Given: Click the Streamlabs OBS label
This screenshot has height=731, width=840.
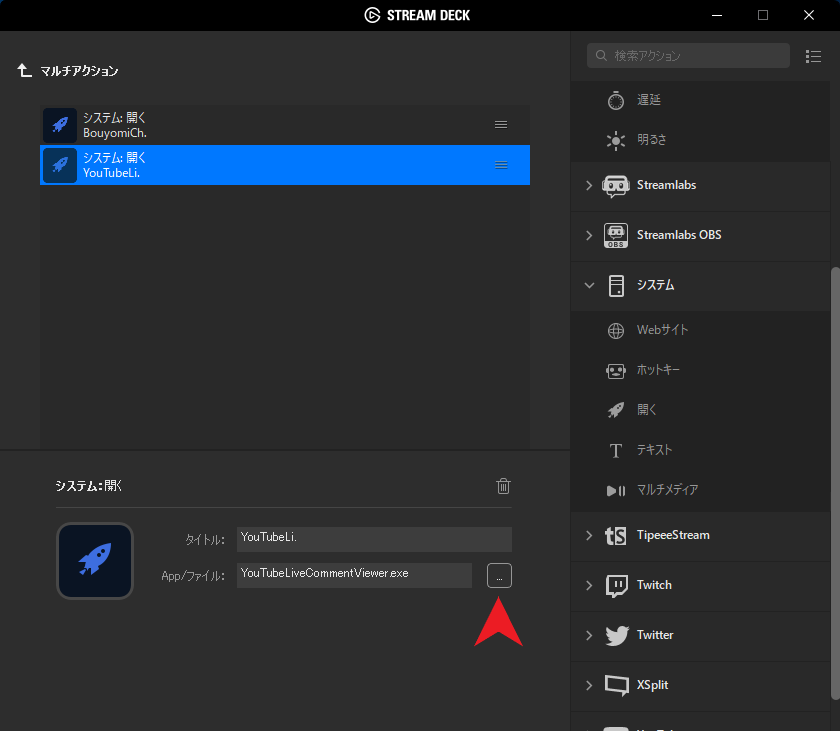Looking at the screenshot, I should pyautogui.click(x=679, y=235).
